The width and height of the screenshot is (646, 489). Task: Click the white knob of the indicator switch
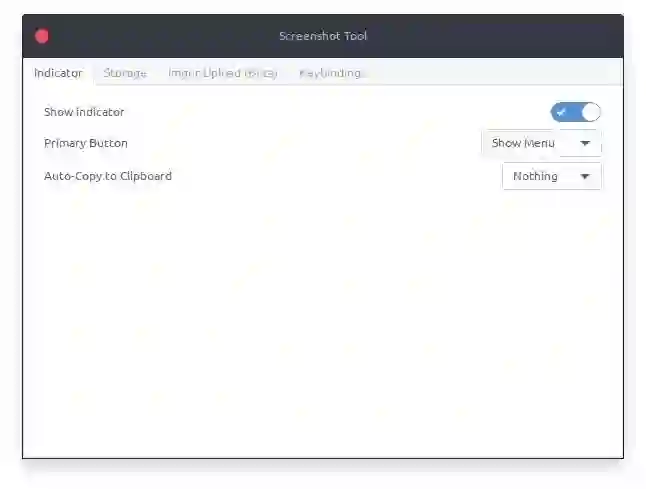591,112
